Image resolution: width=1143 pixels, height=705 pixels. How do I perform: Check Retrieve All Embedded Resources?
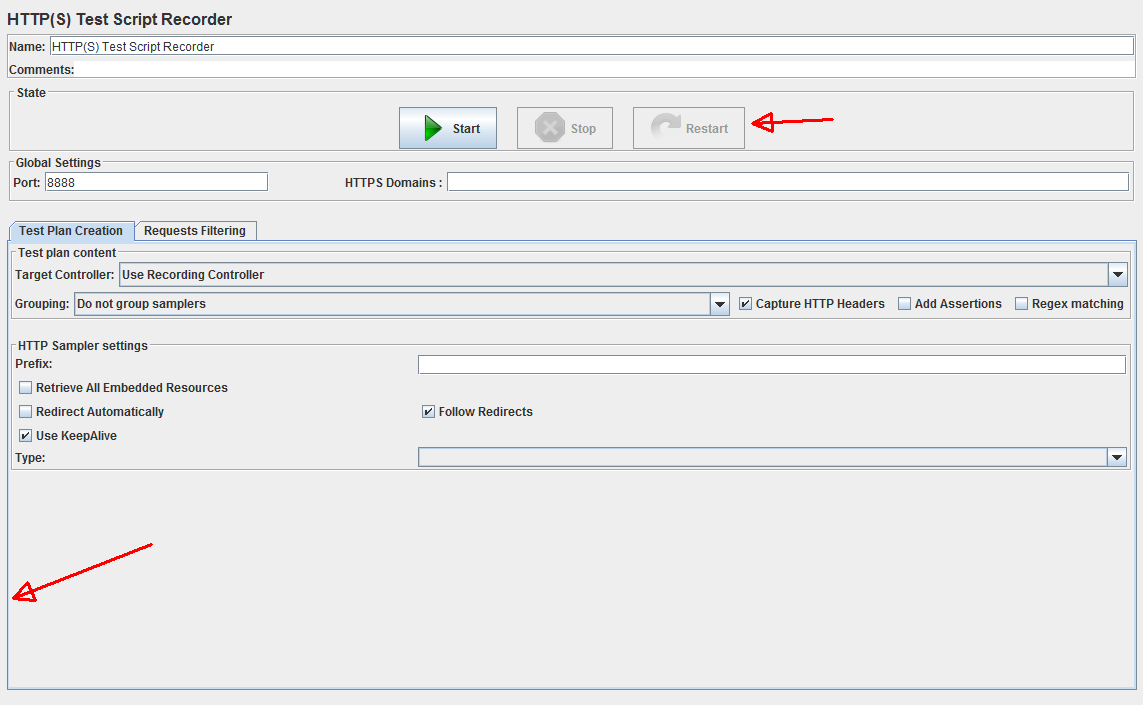tap(26, 388)
